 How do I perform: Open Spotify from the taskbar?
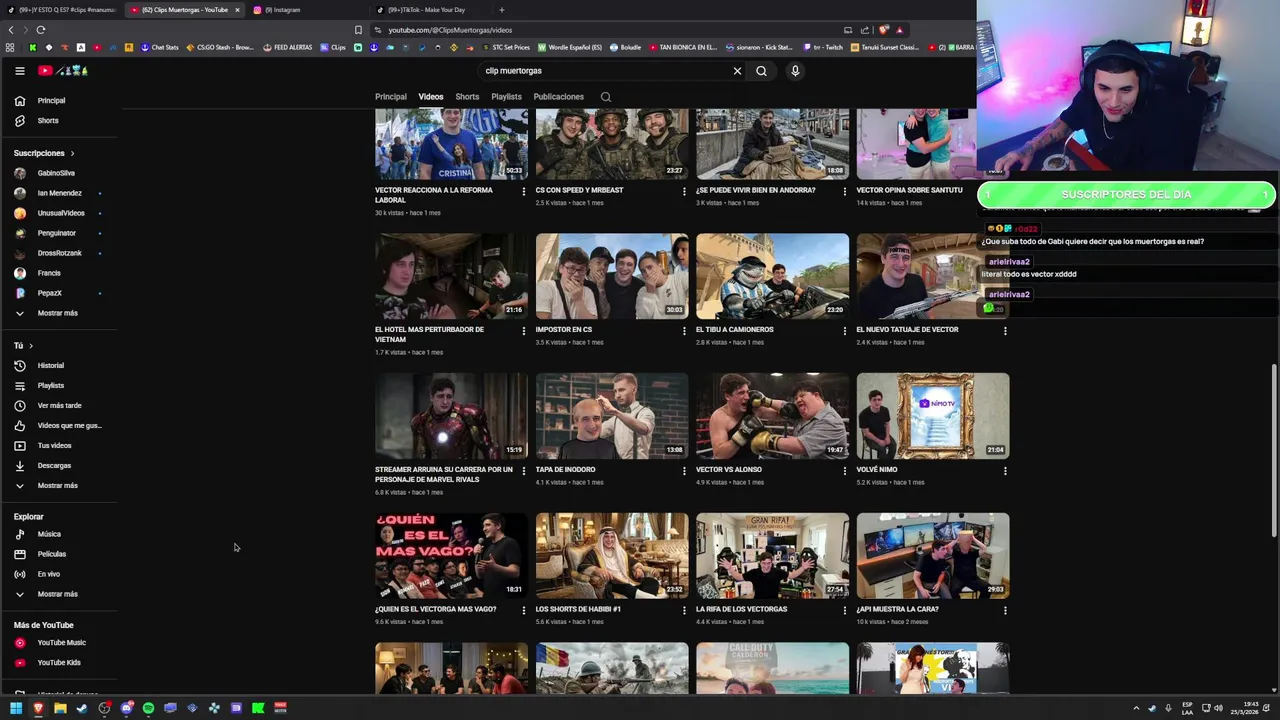[x=148, y=708]
